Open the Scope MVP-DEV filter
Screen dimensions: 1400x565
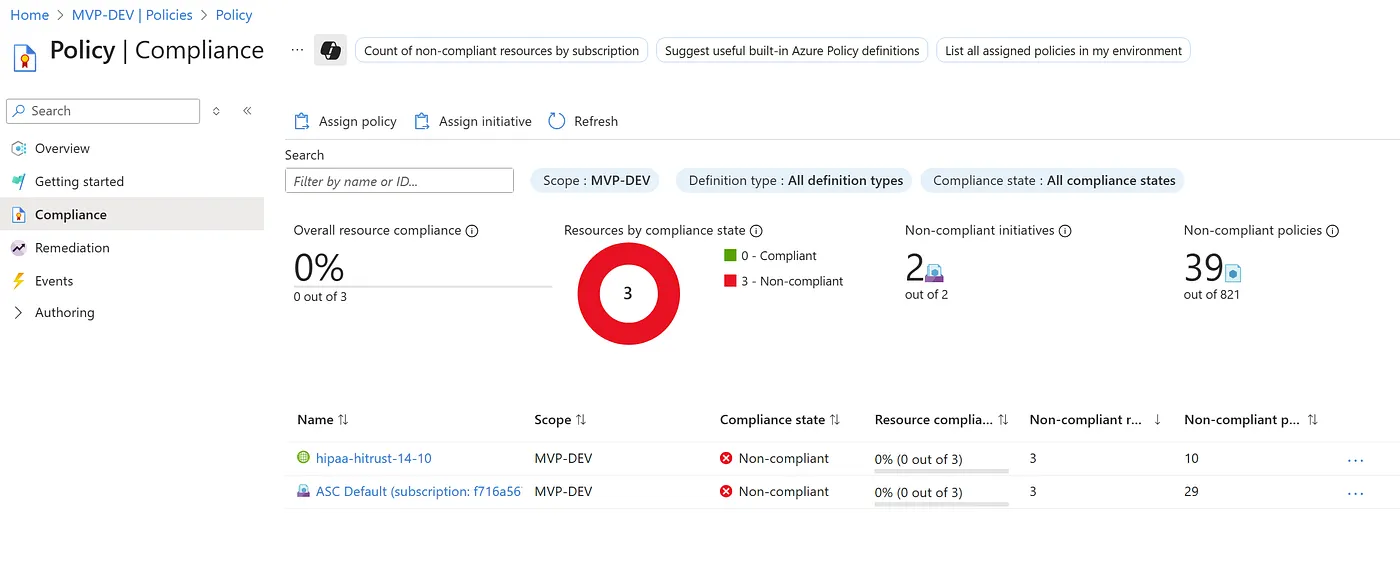596,181
